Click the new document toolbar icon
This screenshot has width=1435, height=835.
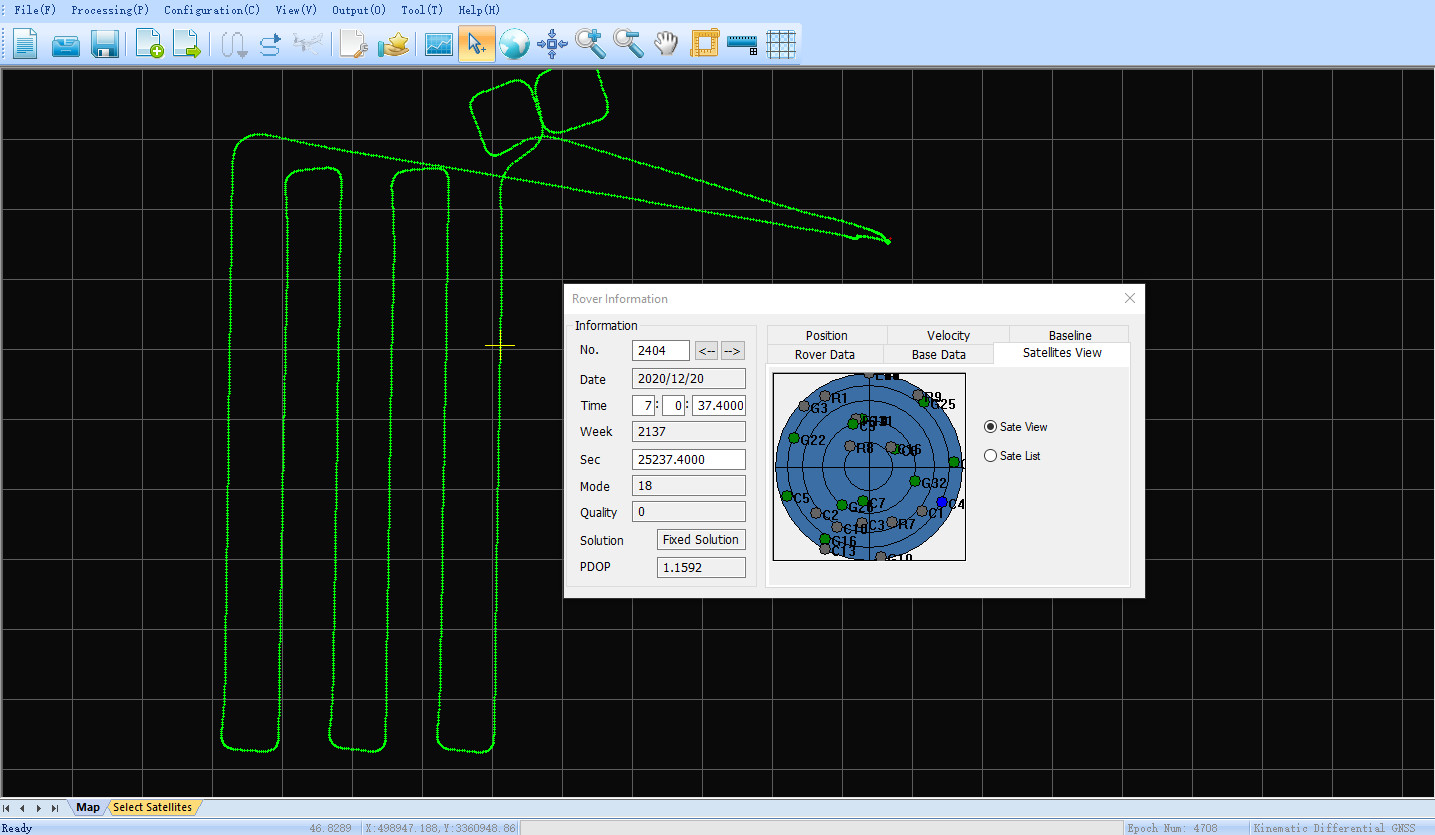(x=25, y=44)
